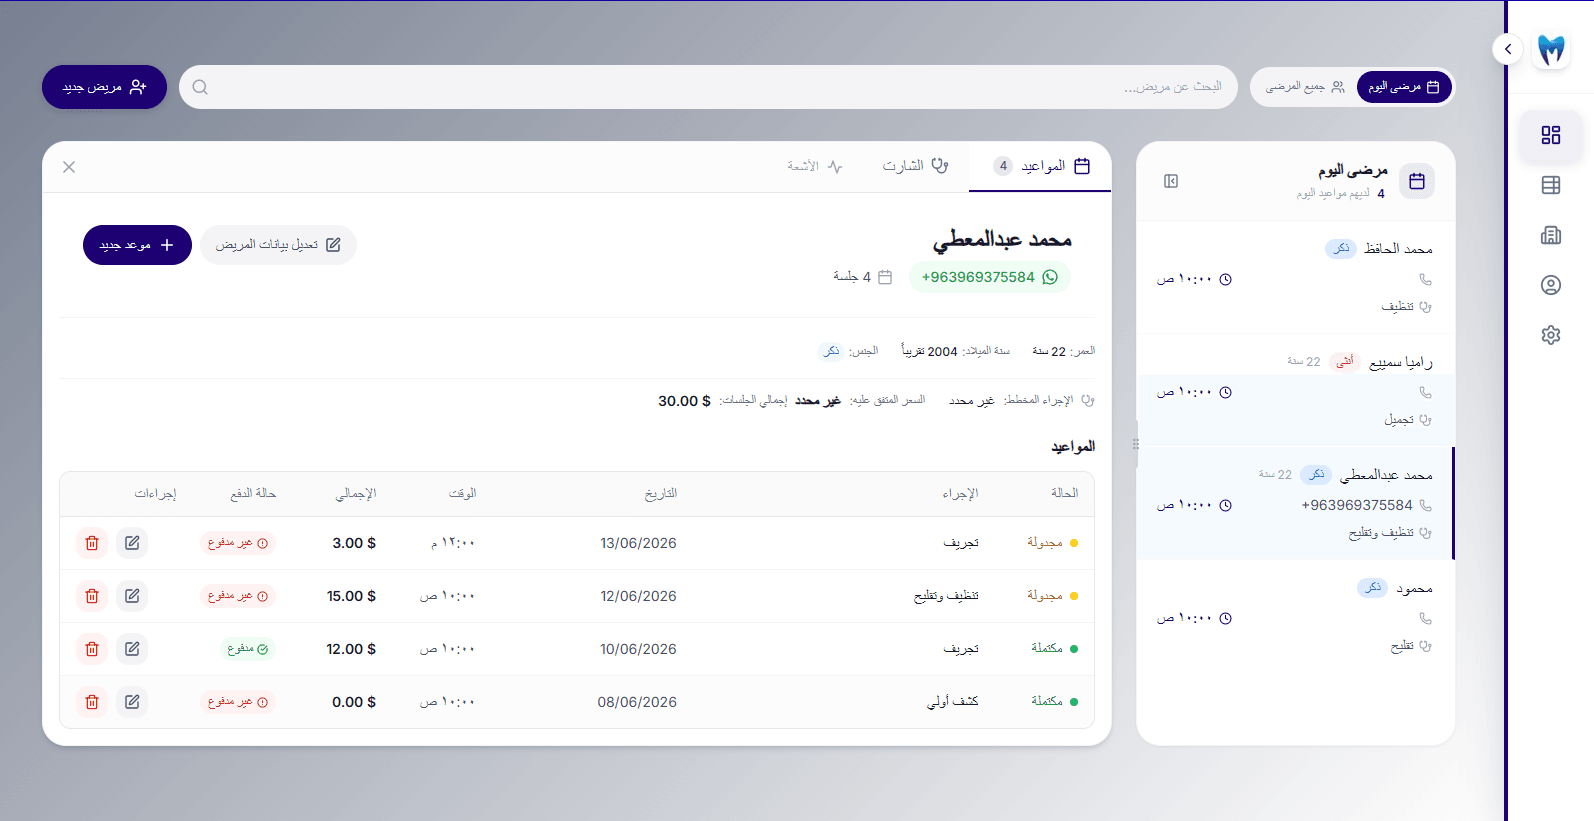
Task: Edit the 08/06/2026 appointment
Action: 132,702
